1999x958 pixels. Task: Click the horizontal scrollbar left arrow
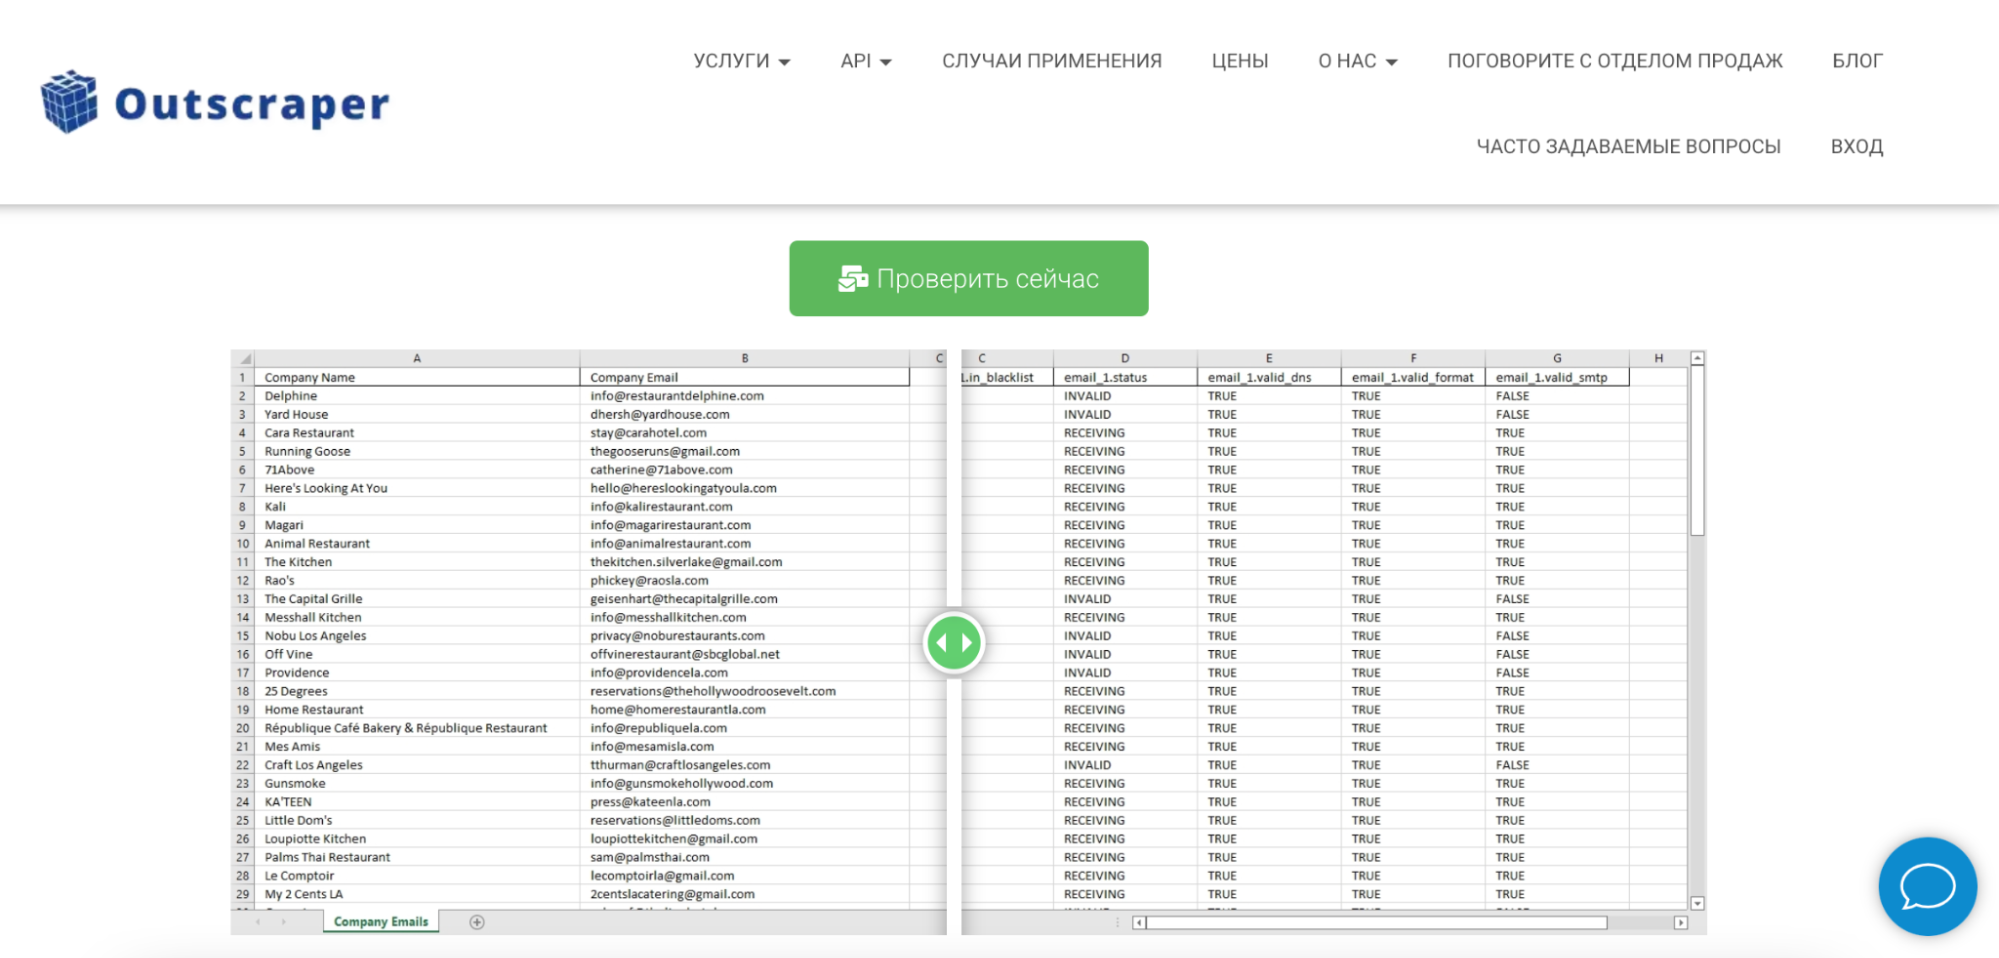pyautogui.click(x=1139, y=923)
